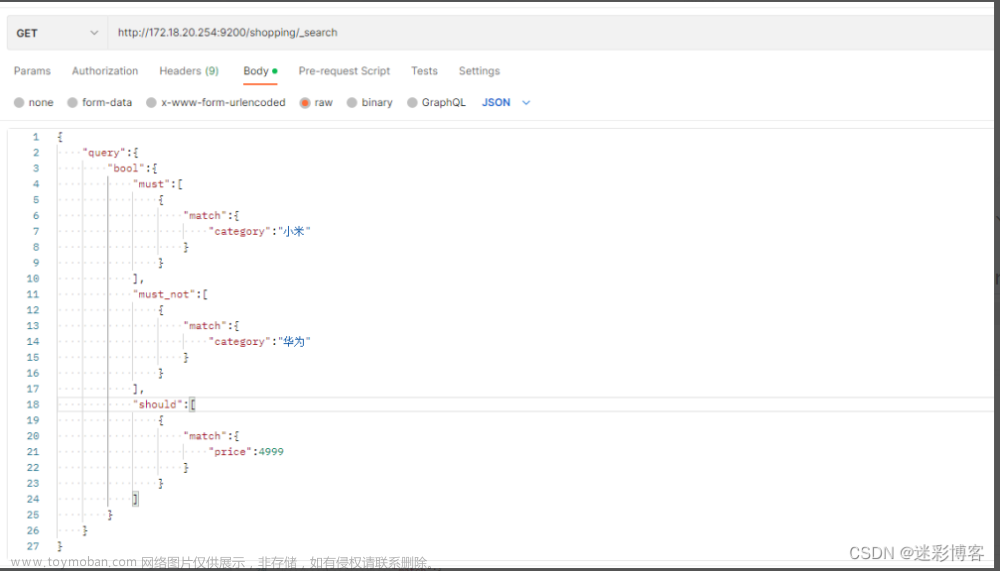Open the Authorization tab
Screen dimensions: 1000x571
(x=105, y=71)
